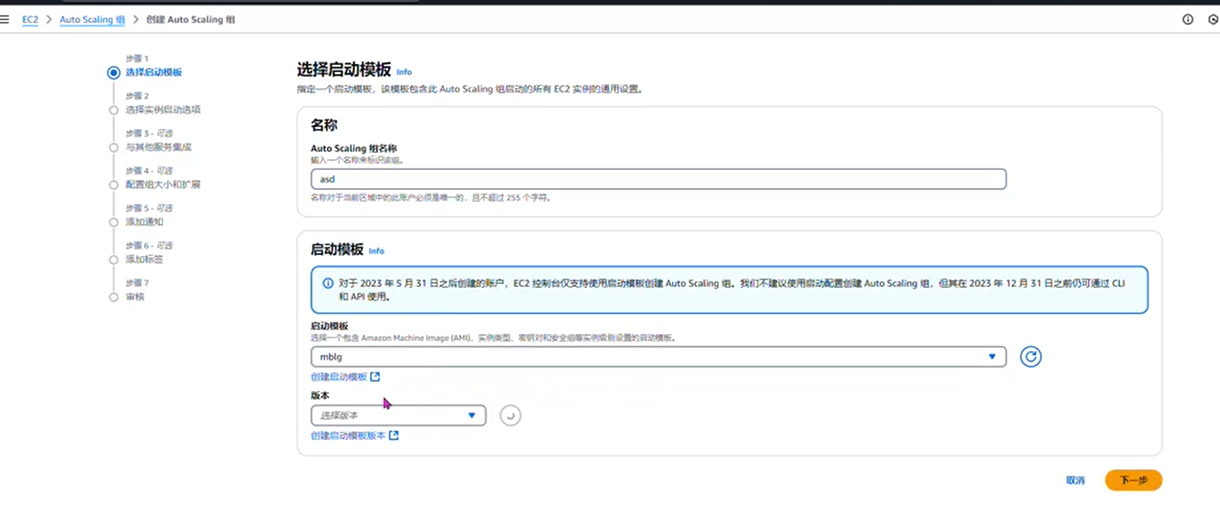Screen dimensions: 1220x531
Task: Click the EC2 breadcrumb link
Action: [30, 19]
